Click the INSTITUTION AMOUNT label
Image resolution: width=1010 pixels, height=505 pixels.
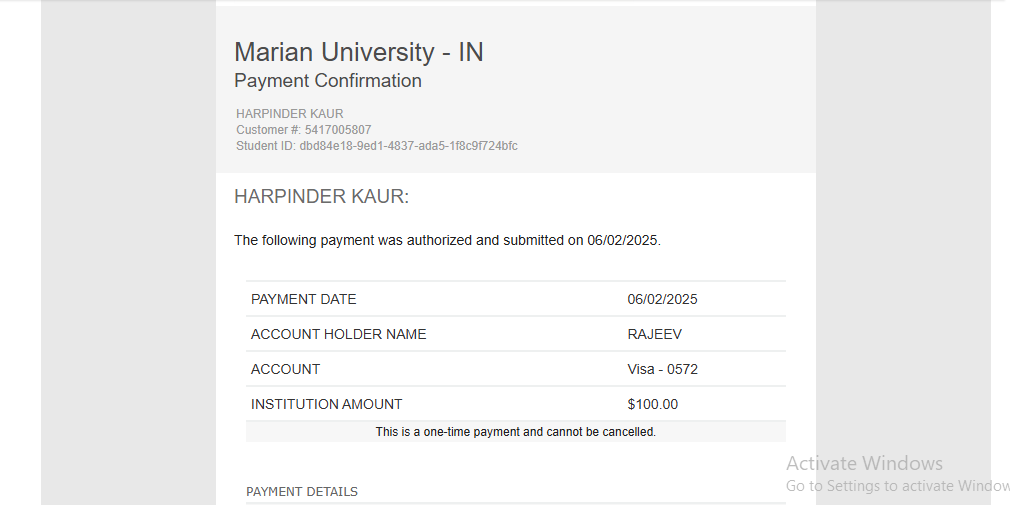[327, 405]
